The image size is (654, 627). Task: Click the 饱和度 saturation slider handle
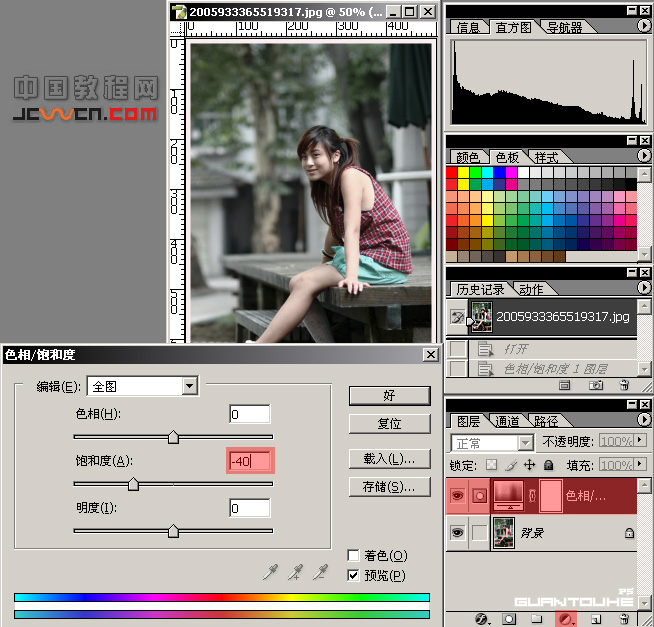coord(133,484)
